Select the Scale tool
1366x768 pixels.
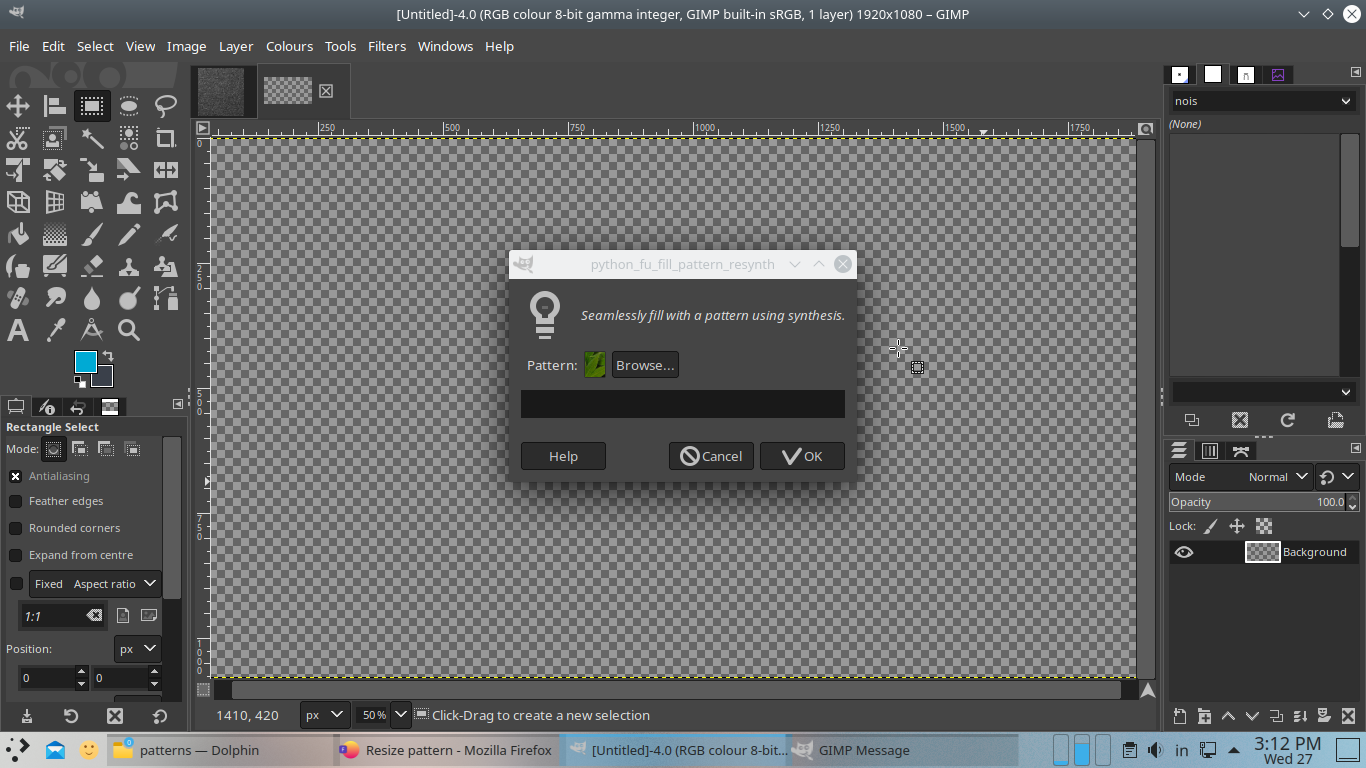(x=92, y=170)
